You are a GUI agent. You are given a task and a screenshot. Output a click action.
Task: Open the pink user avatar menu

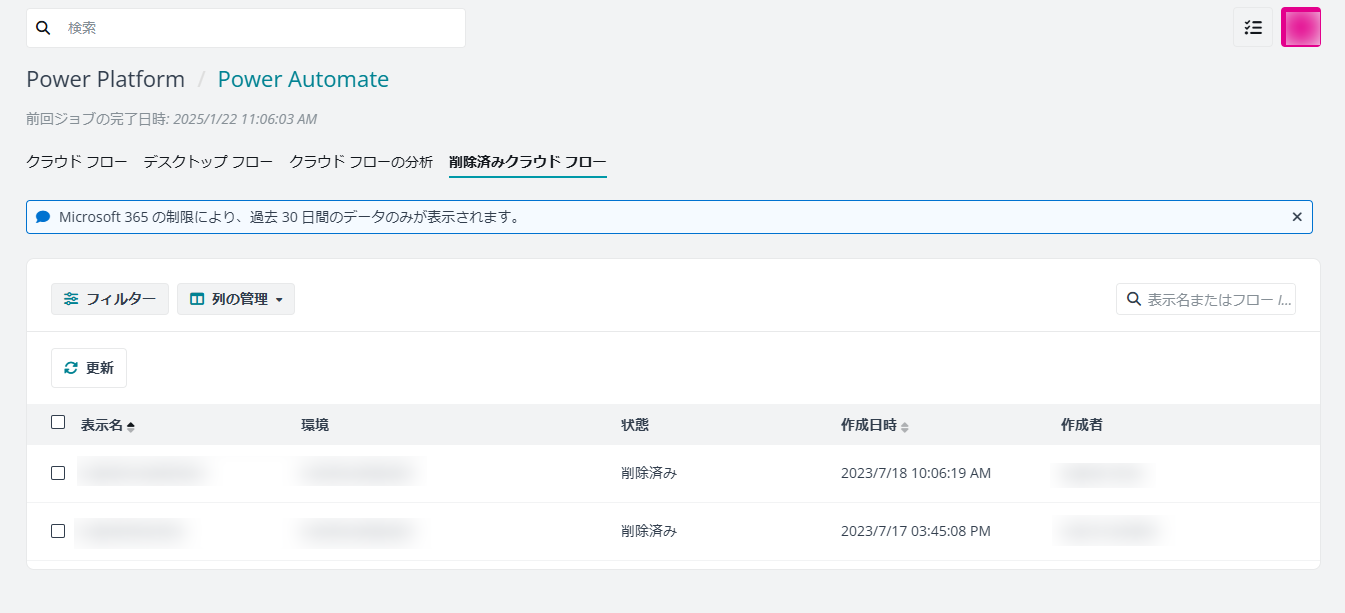1301,27
